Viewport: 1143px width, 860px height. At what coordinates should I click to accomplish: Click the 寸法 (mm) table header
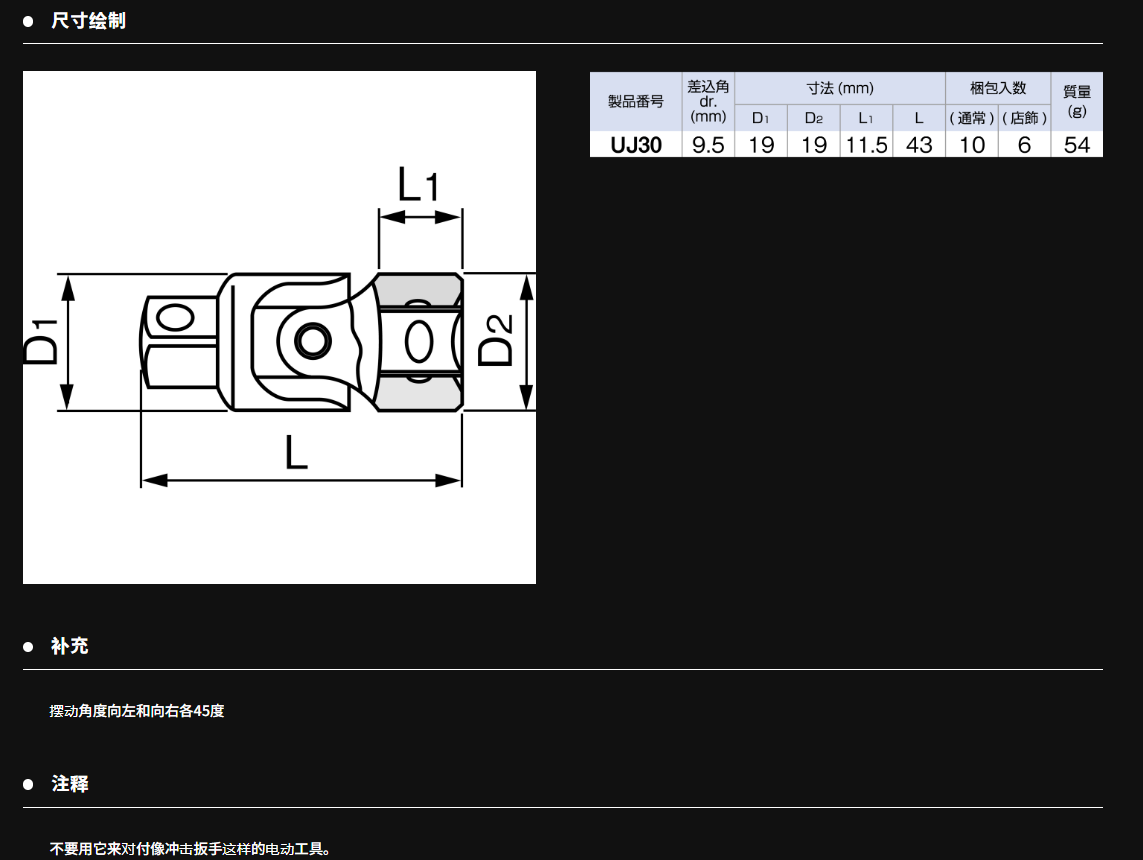(x=840, y=88)
